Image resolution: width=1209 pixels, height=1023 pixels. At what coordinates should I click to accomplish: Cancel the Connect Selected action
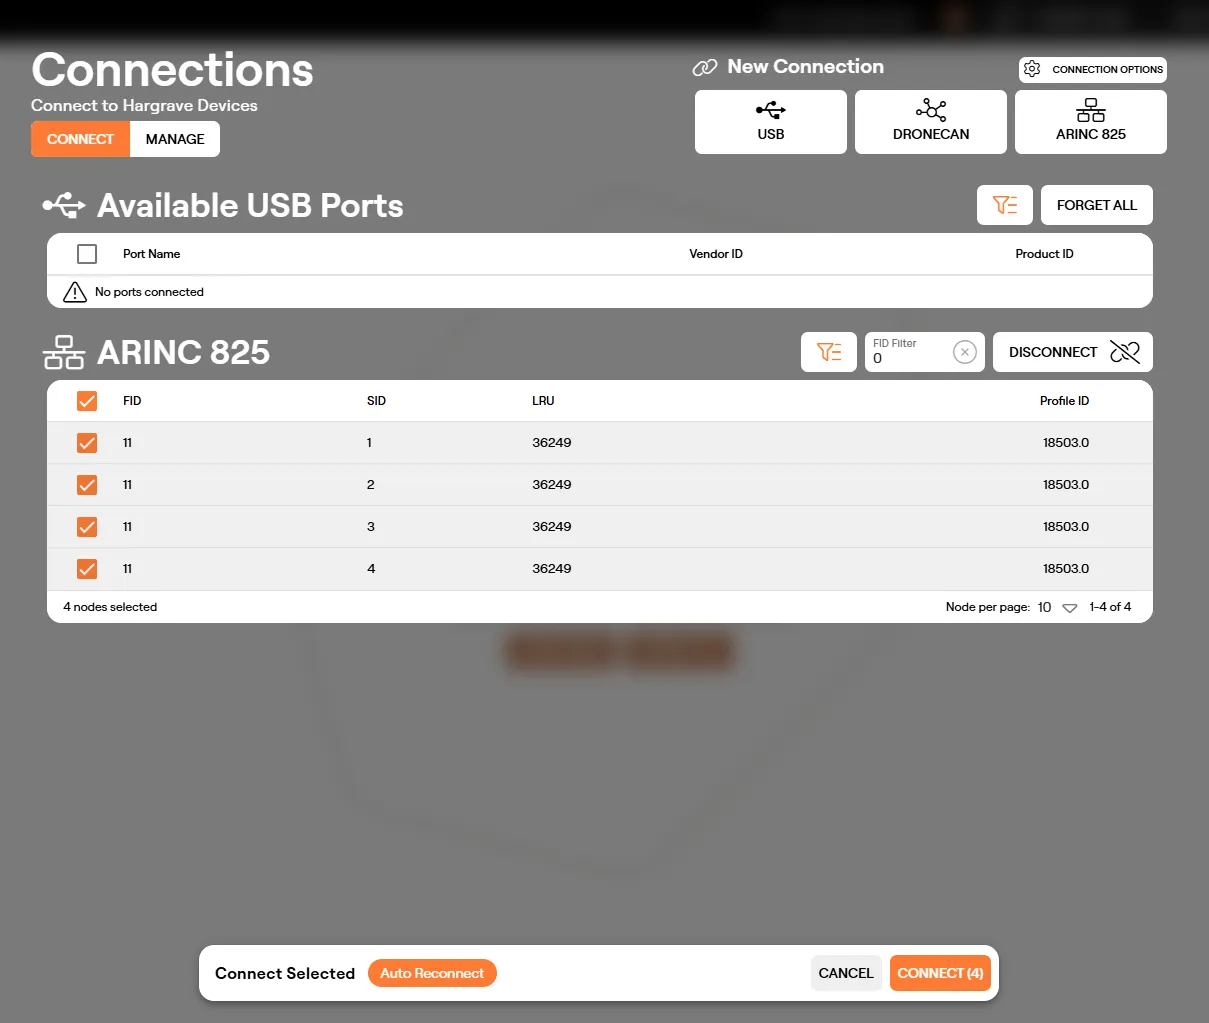[x=846, y=973]
